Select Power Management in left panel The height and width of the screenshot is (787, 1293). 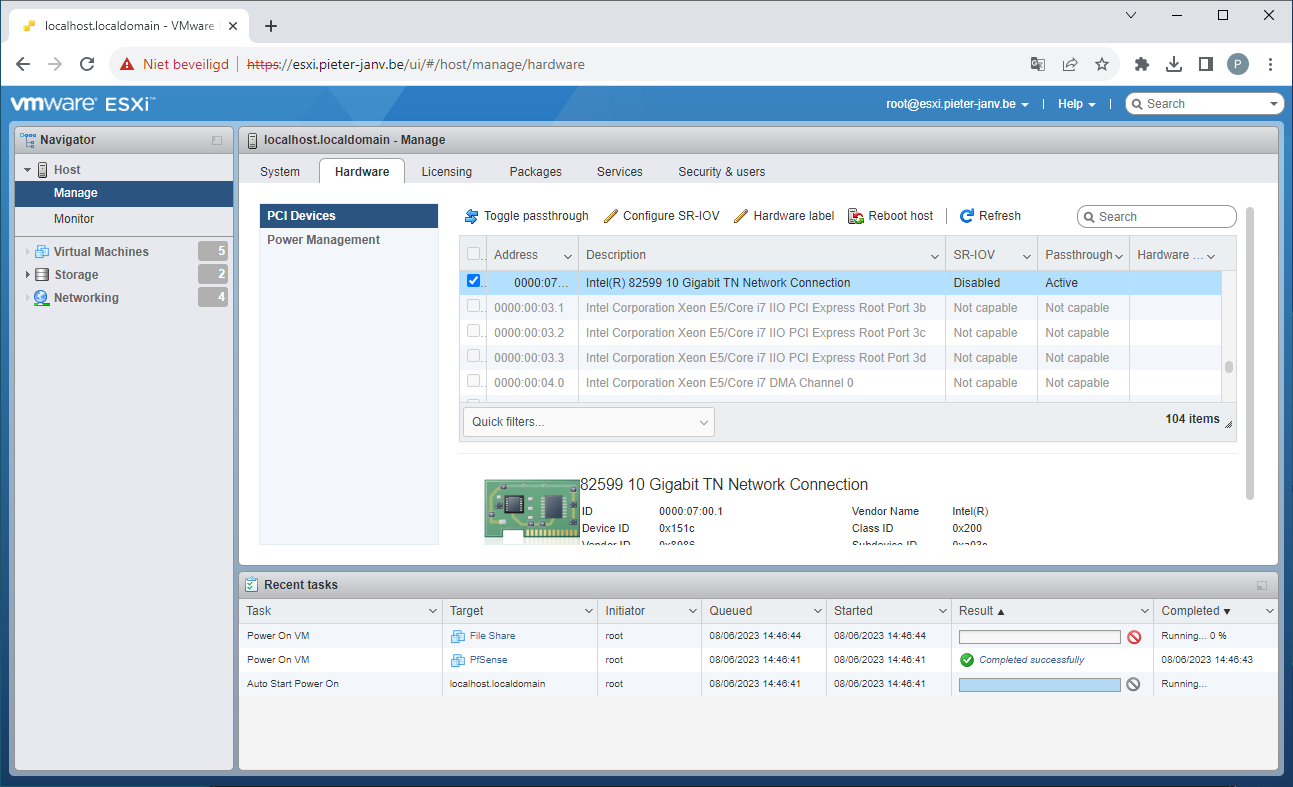[322, 239]
